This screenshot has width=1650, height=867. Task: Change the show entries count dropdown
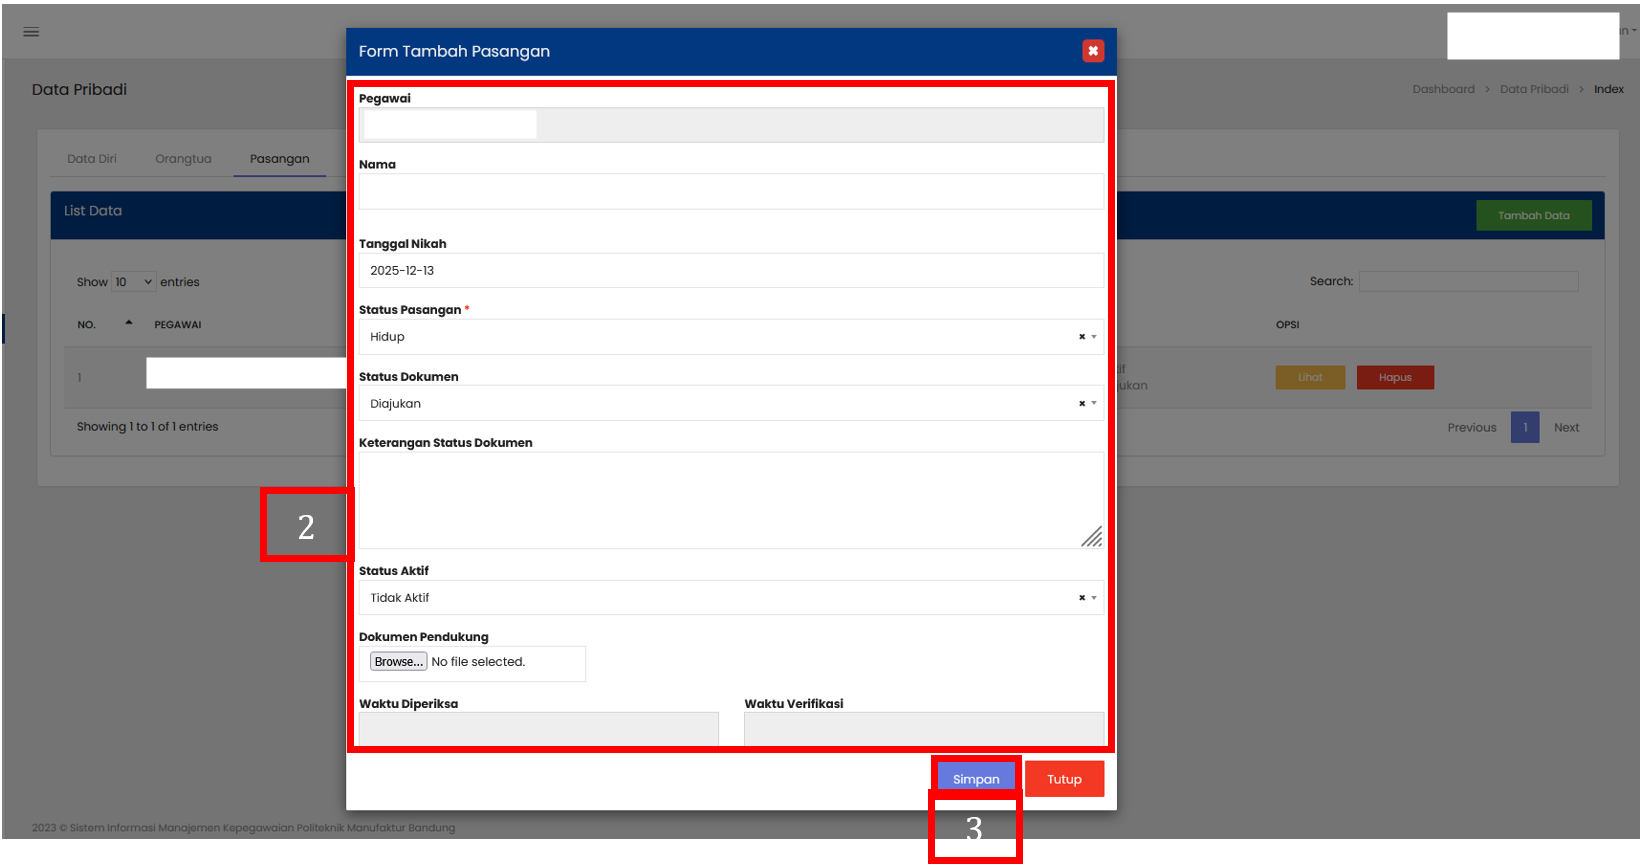pyautogui.click(x=134, y=282)
